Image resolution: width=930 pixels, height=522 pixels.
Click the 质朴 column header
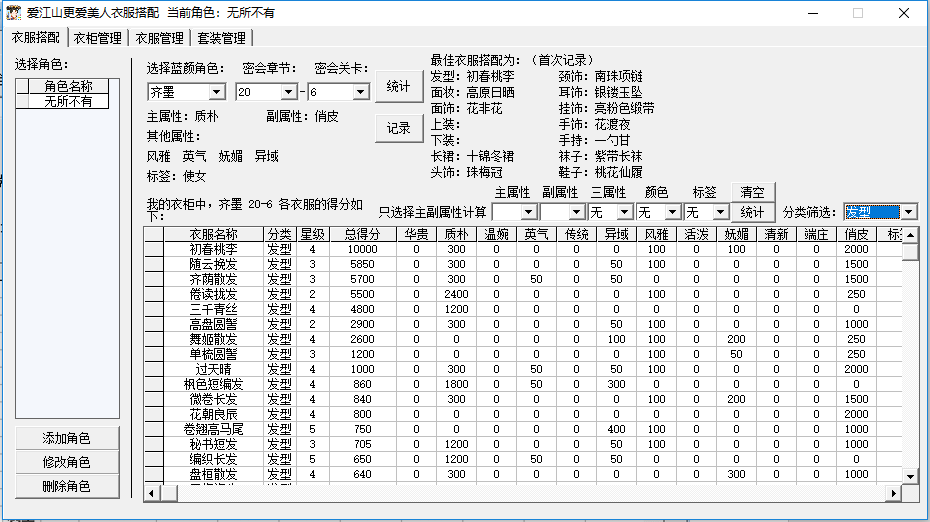(x=456, y=234)
